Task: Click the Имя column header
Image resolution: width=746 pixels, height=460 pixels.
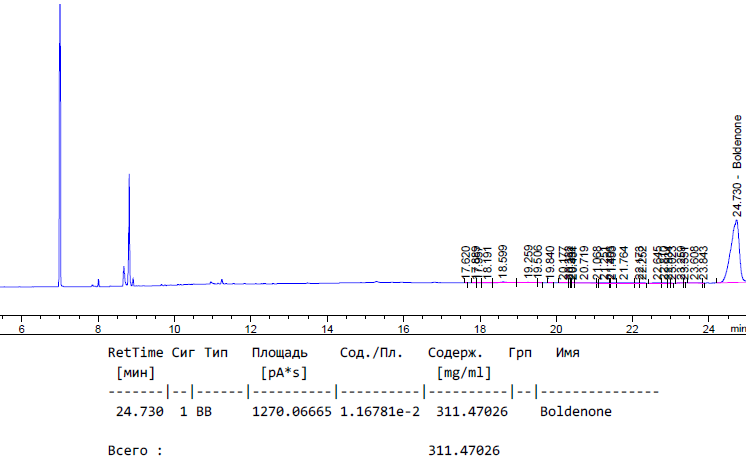Action: [x=567, y=353]
